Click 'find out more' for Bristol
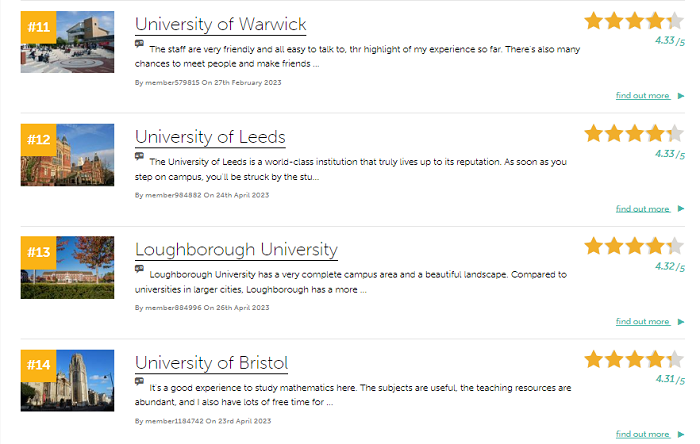The width and height of the screenshot is (700, 444). 643,435
